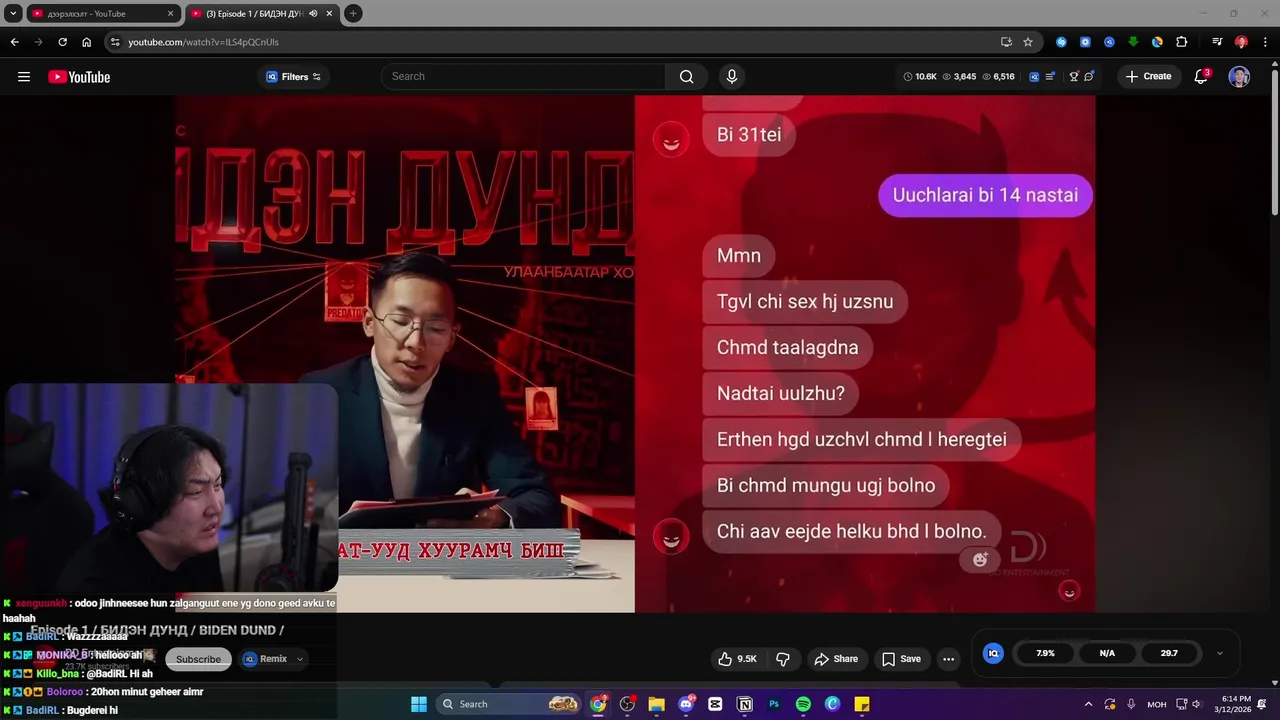Viewport: 1280px width, 720px height.
Task: Open the volume control in system tray
Action: 1197,704
